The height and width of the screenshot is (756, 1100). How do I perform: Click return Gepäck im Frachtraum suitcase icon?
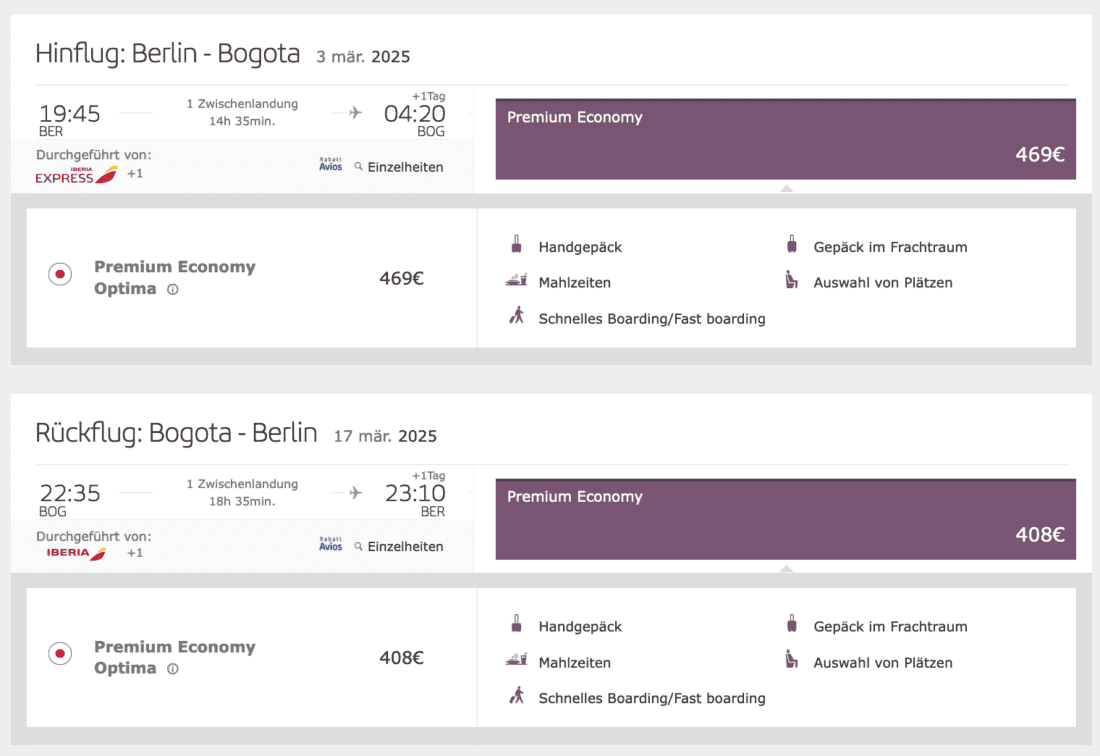[792, 625]
